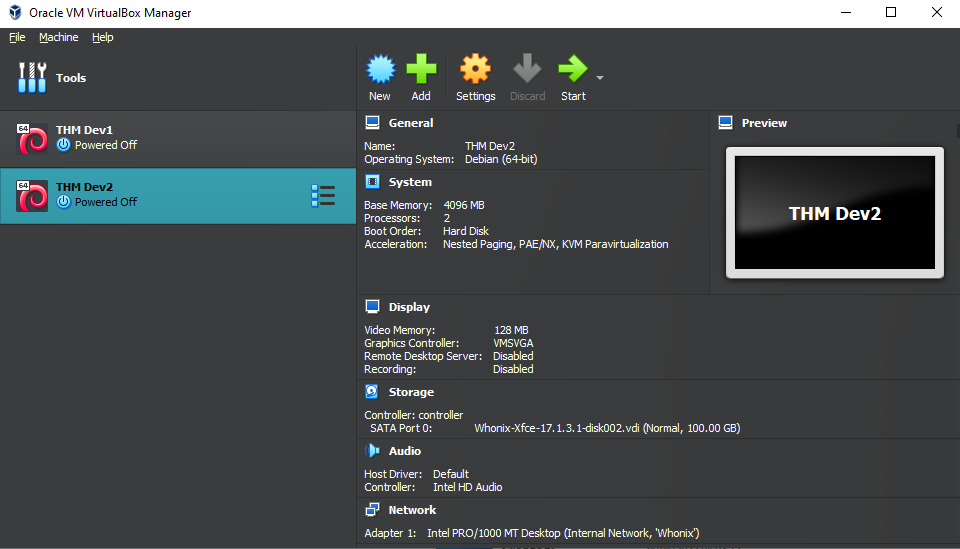This screenshot has height=549, width=960.
Task: Minimize the VirtualBox Manager window
Action: point(846,13)
